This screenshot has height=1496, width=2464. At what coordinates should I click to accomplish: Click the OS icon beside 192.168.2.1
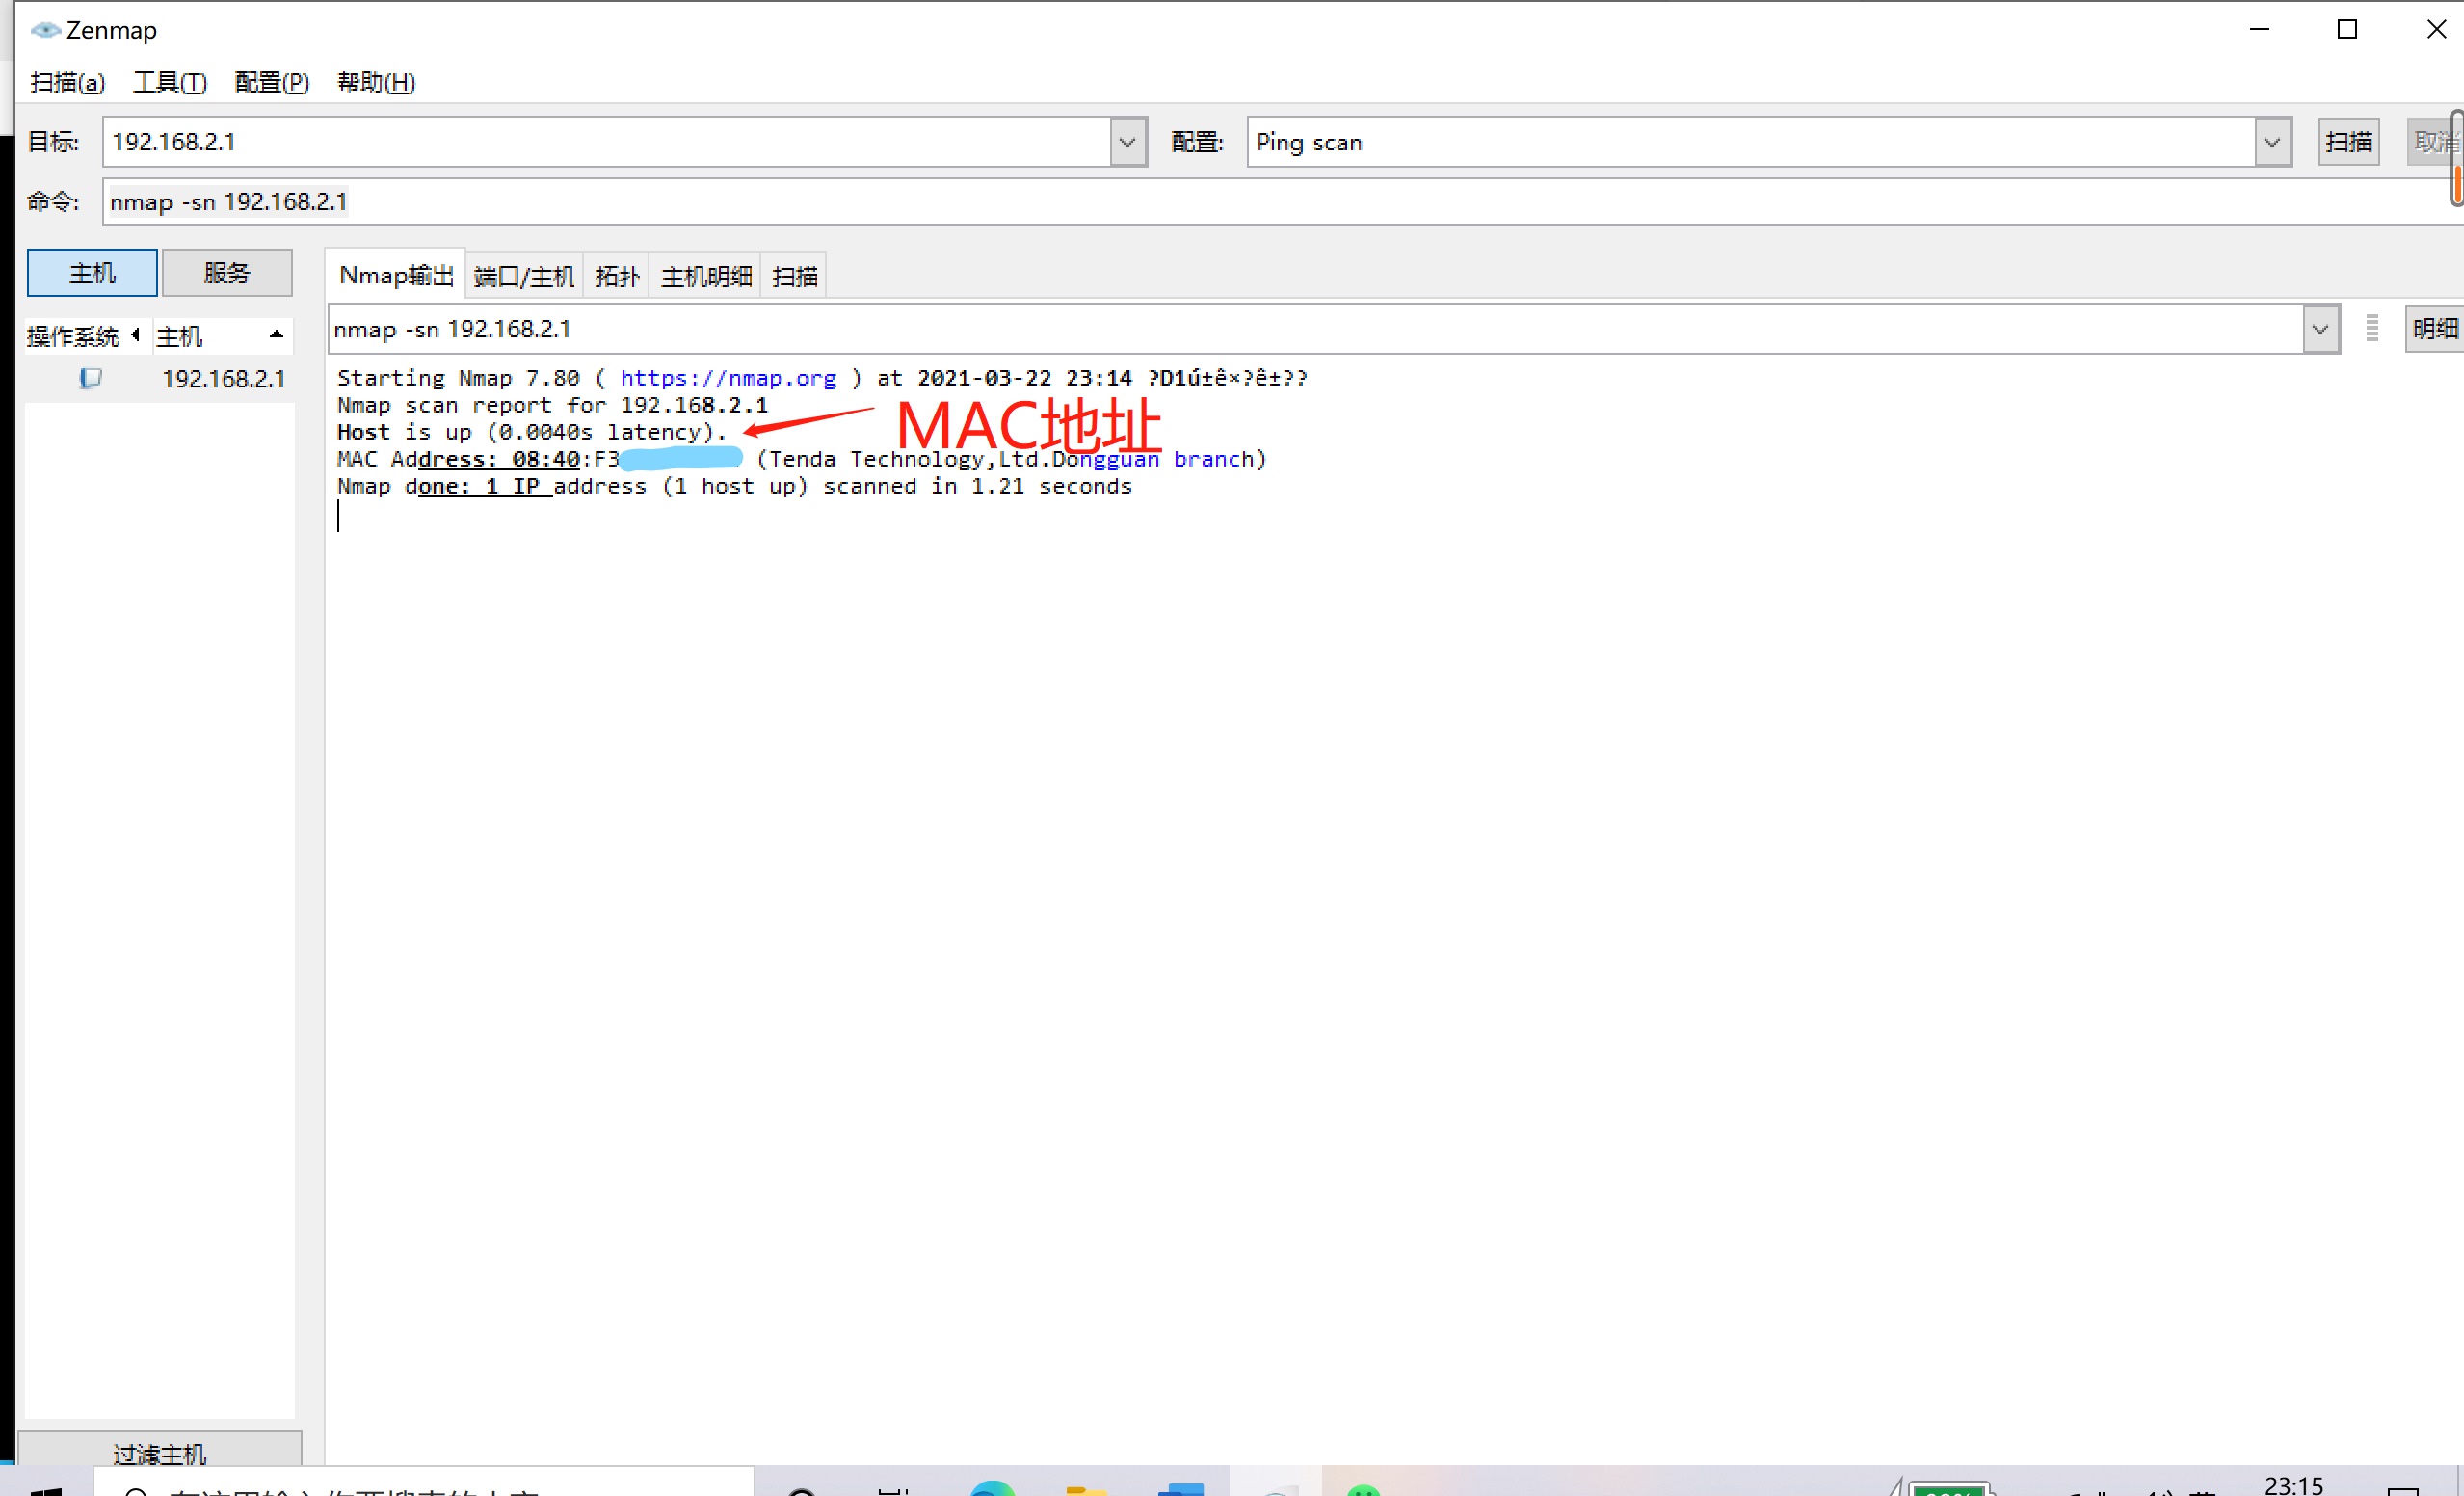pyautogui.click(x=90, y=378)
